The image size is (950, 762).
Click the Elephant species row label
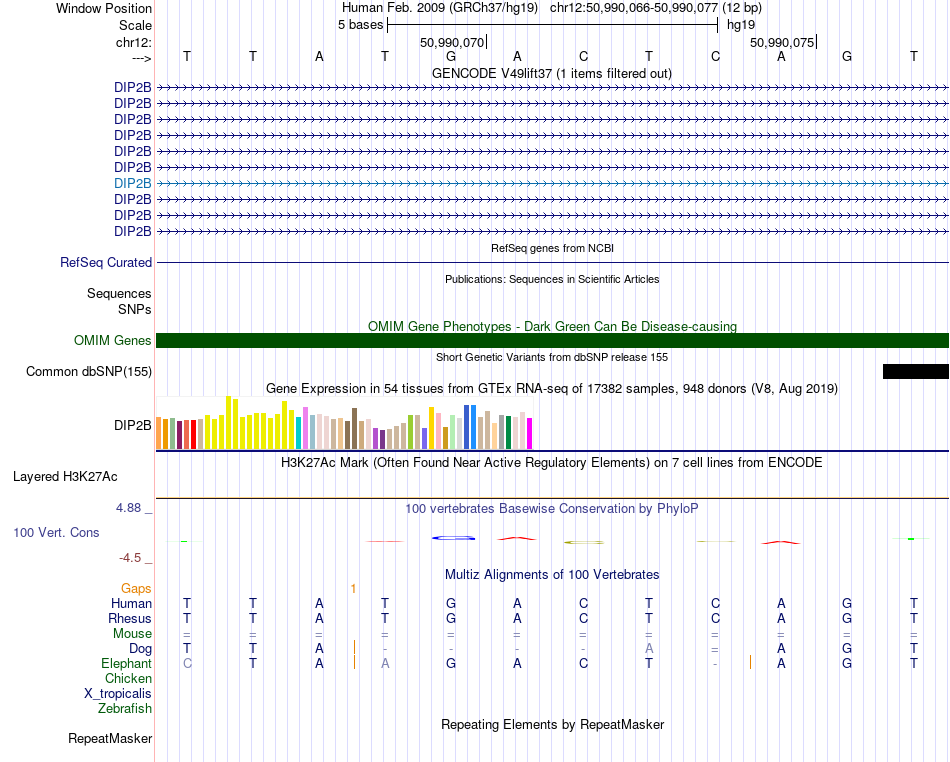[x=126, y=663]
